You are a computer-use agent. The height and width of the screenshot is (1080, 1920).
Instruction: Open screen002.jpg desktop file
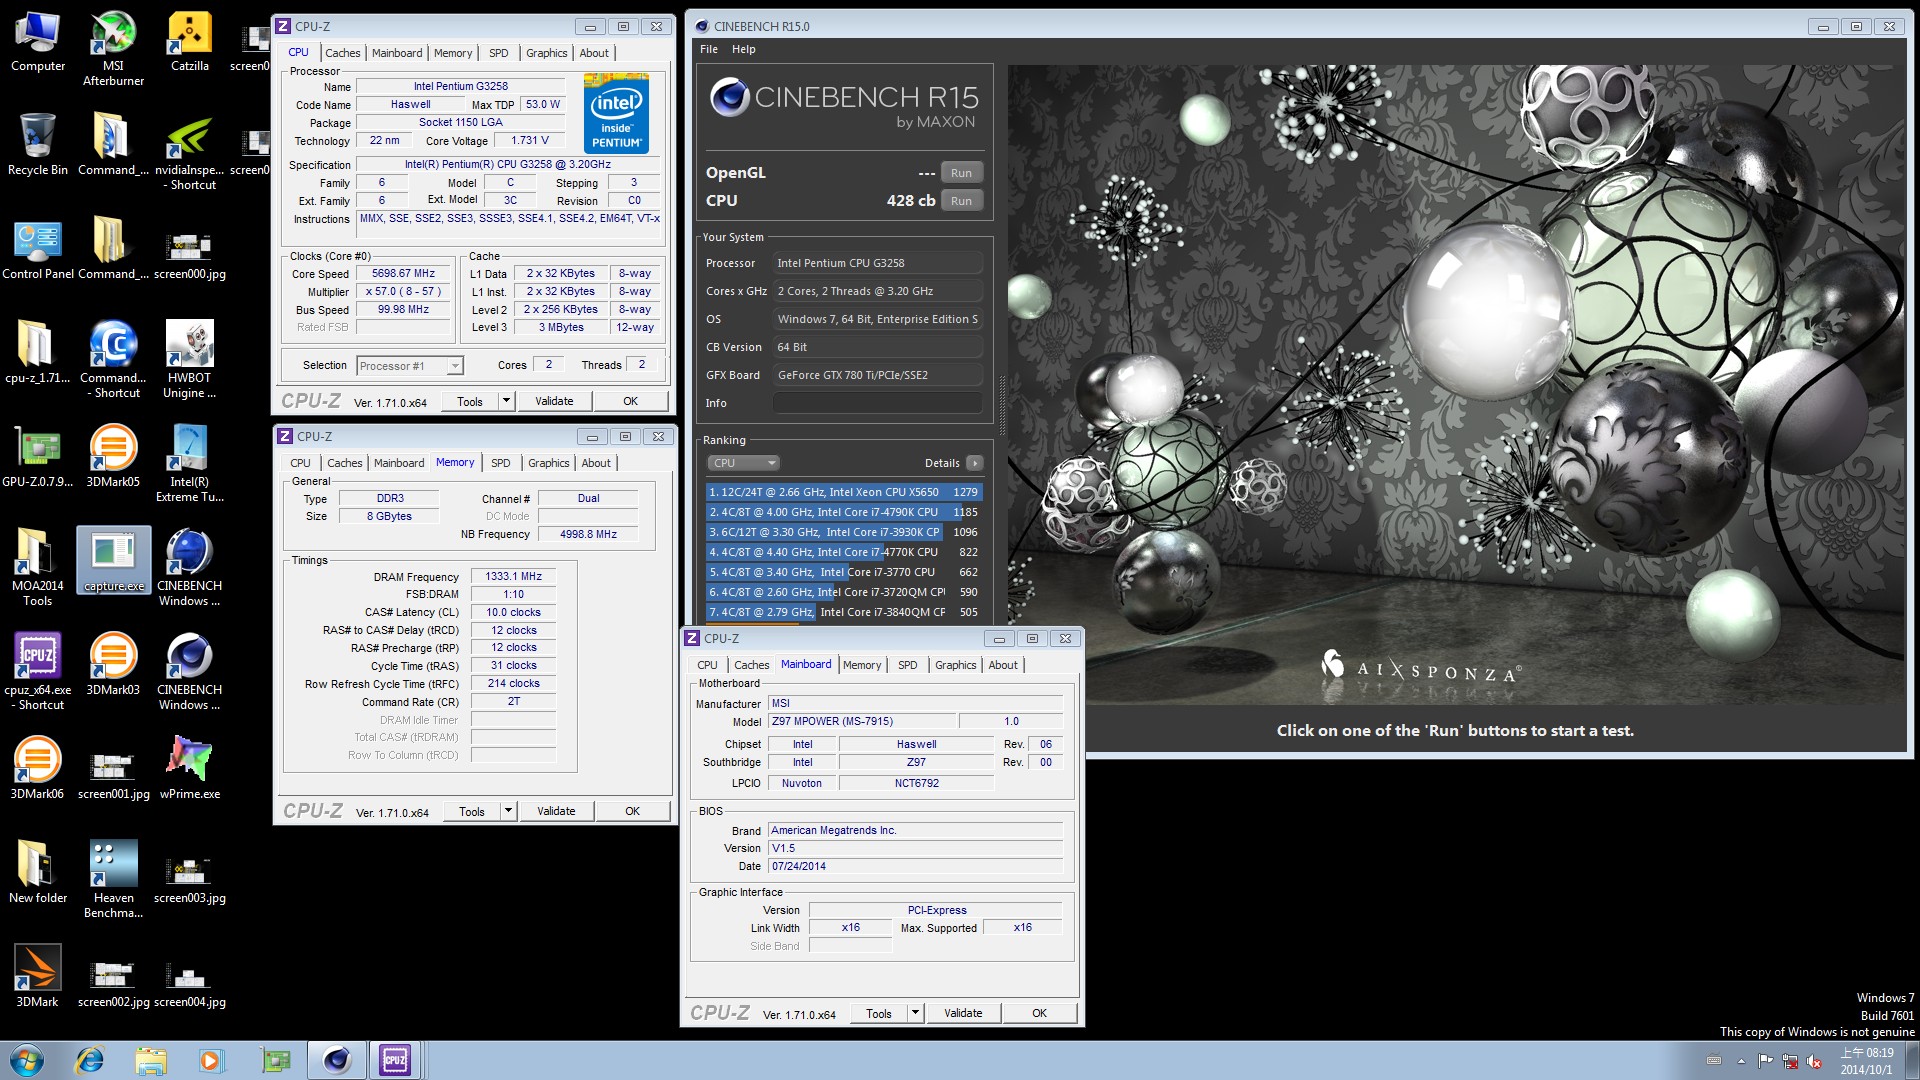113,984
